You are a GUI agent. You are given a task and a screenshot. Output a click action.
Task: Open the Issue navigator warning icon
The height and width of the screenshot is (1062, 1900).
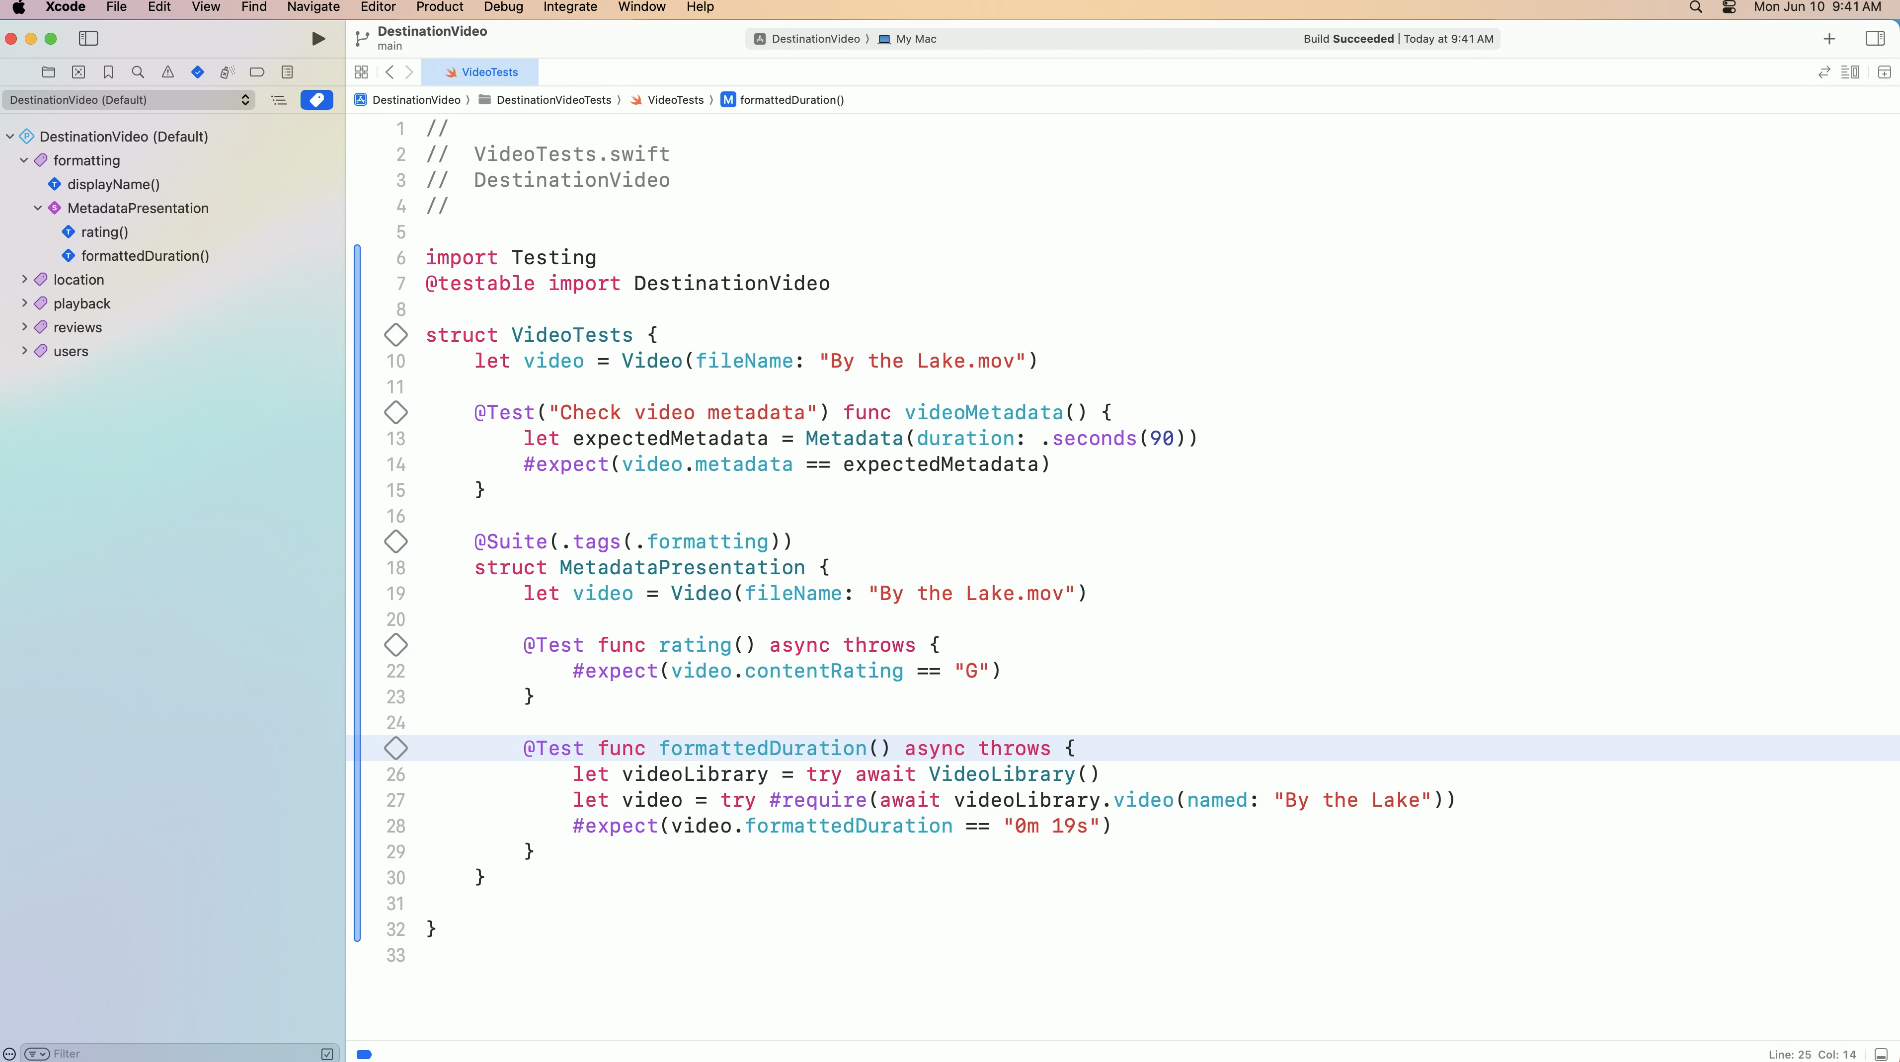click(168, 72)
